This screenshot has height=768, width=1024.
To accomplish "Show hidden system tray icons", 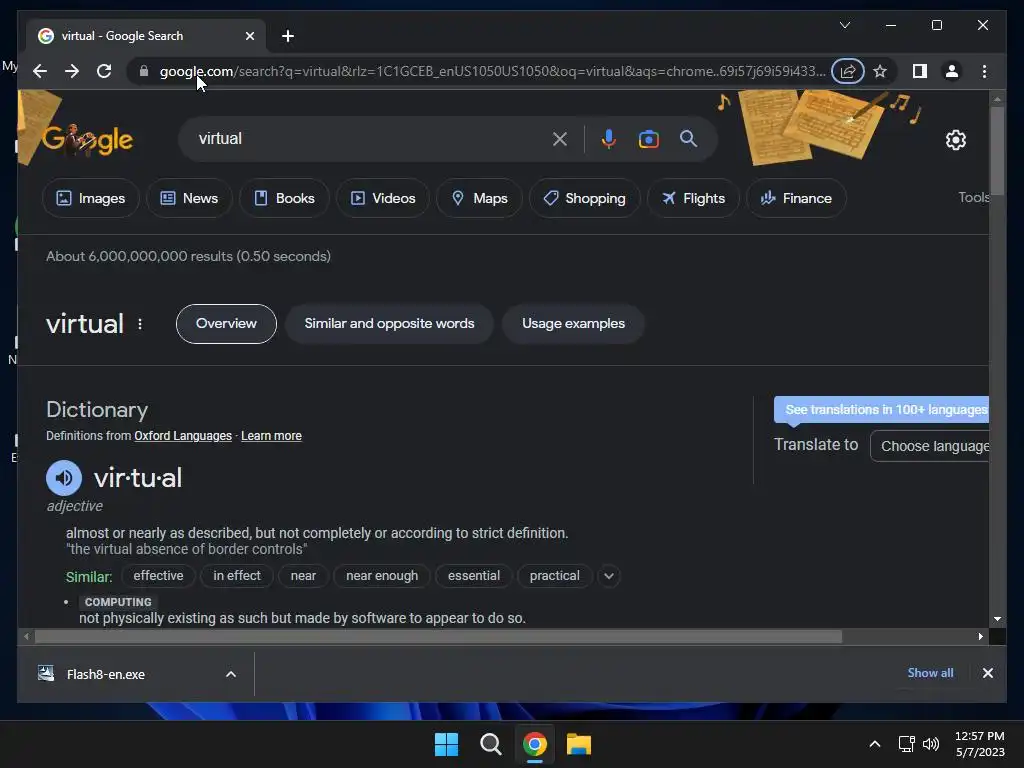I will tap(874, 744).
